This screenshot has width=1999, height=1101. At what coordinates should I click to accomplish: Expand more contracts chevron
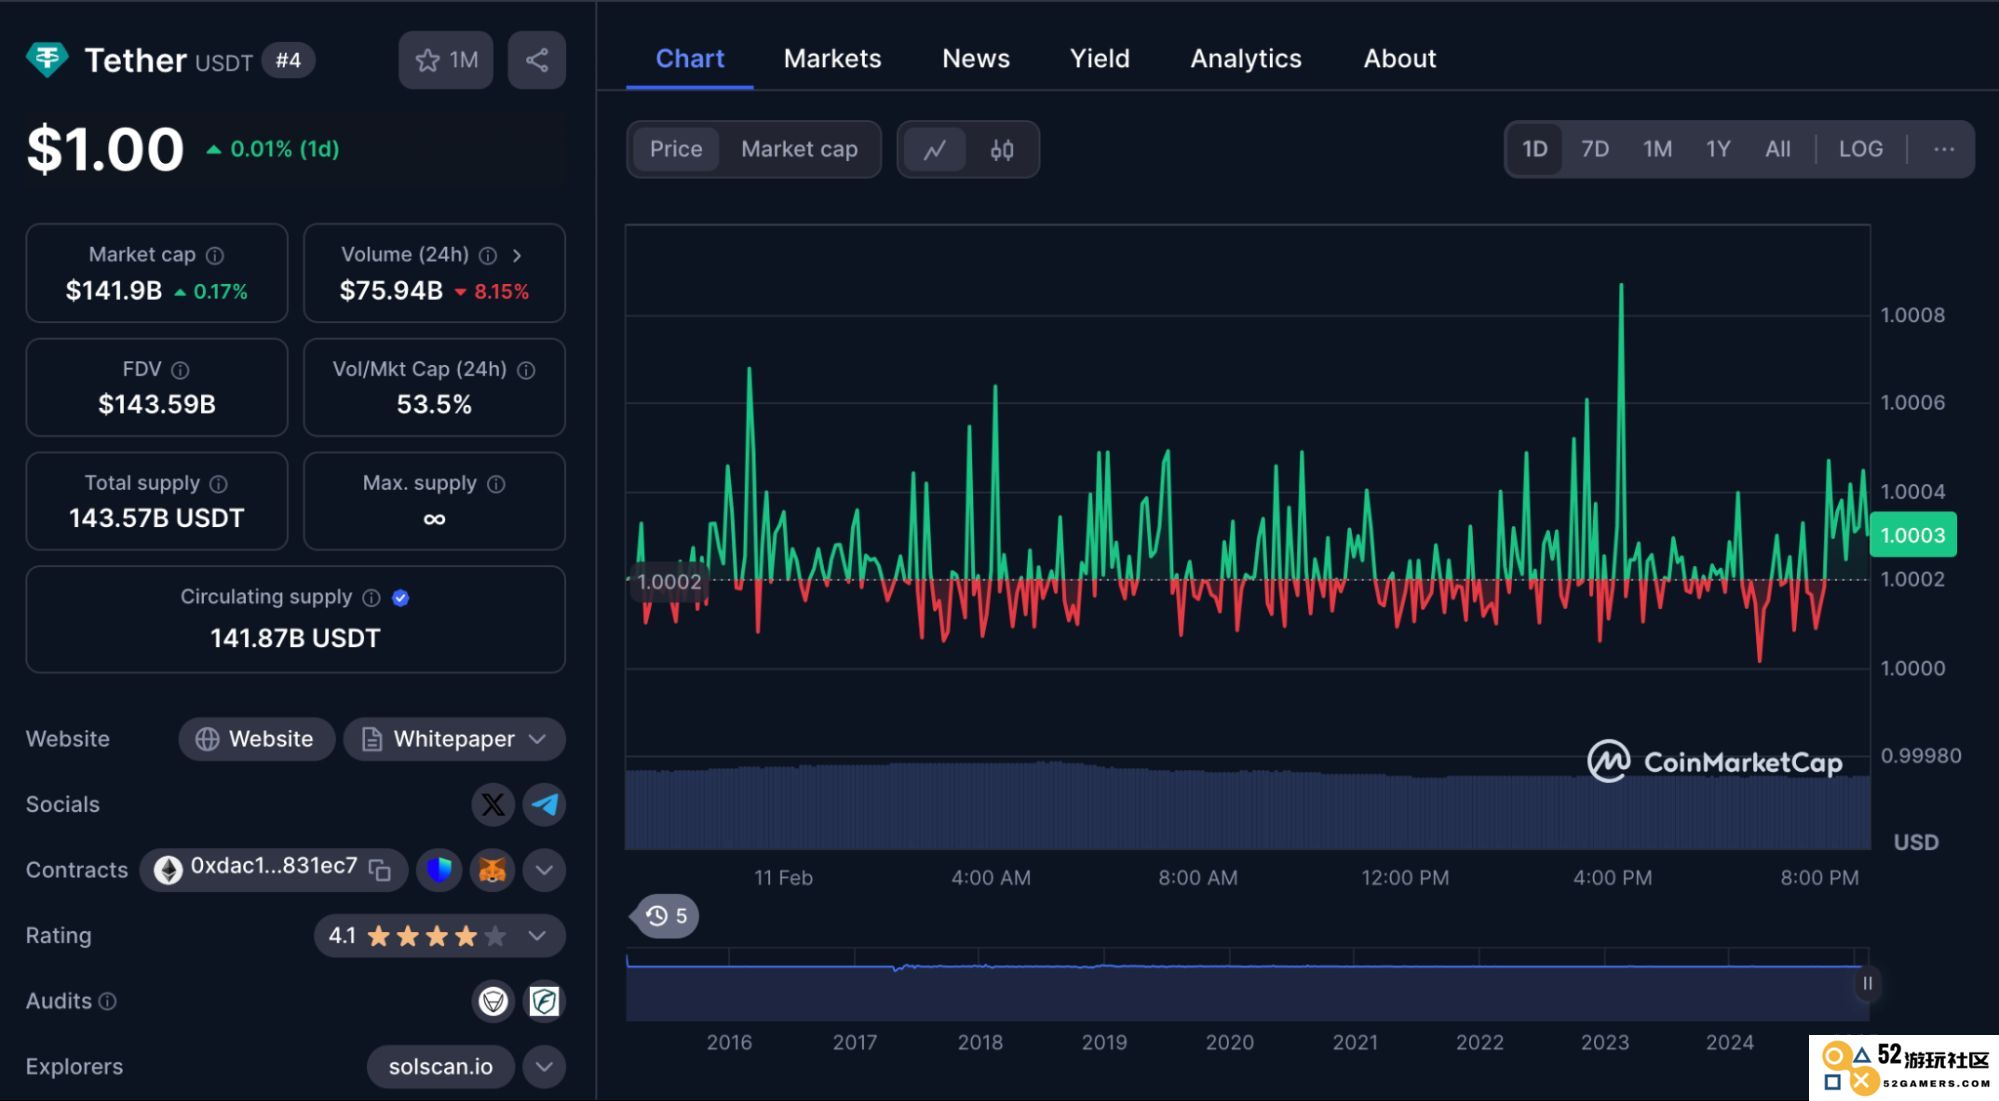544,870
